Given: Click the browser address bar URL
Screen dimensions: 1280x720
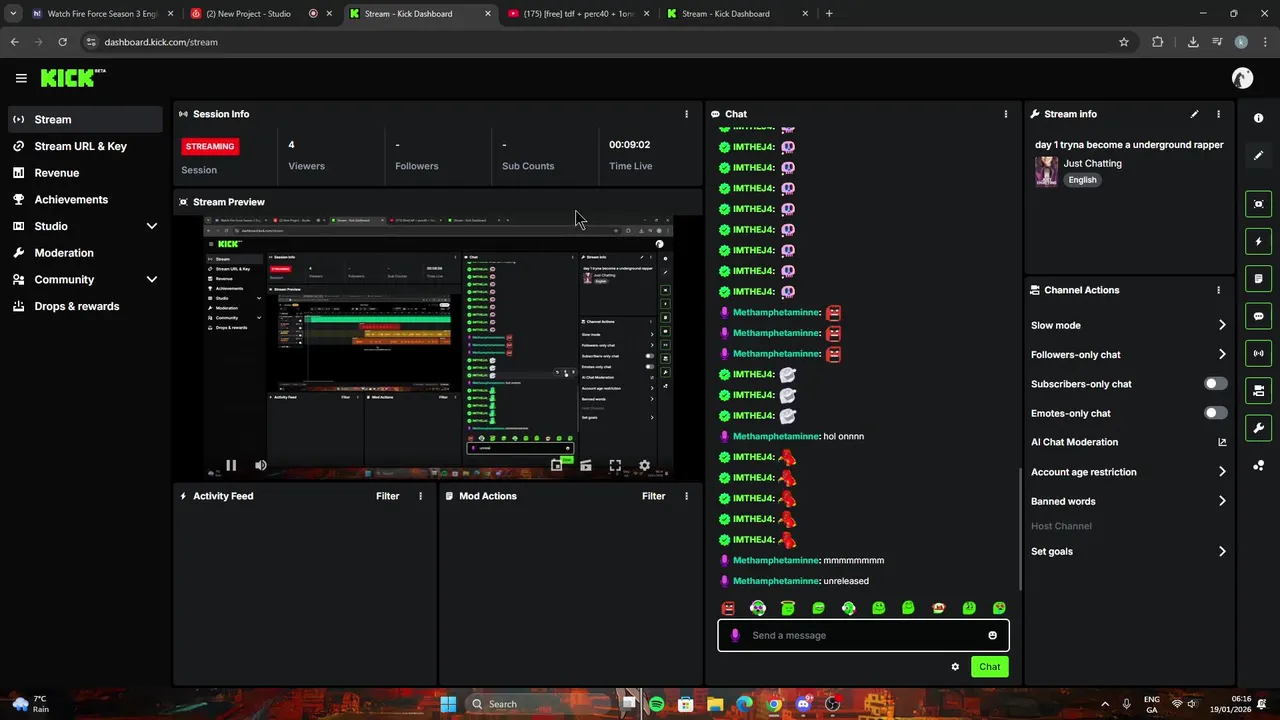Looking at the screenshot, I should pos(160,42).
